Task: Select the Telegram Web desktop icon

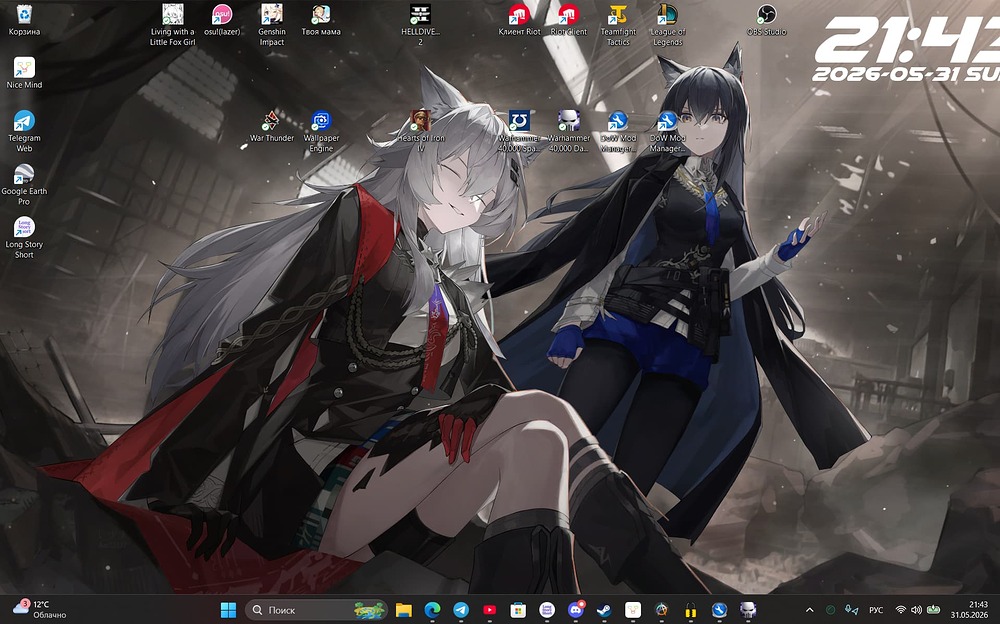Action: [x=24, y=131]
